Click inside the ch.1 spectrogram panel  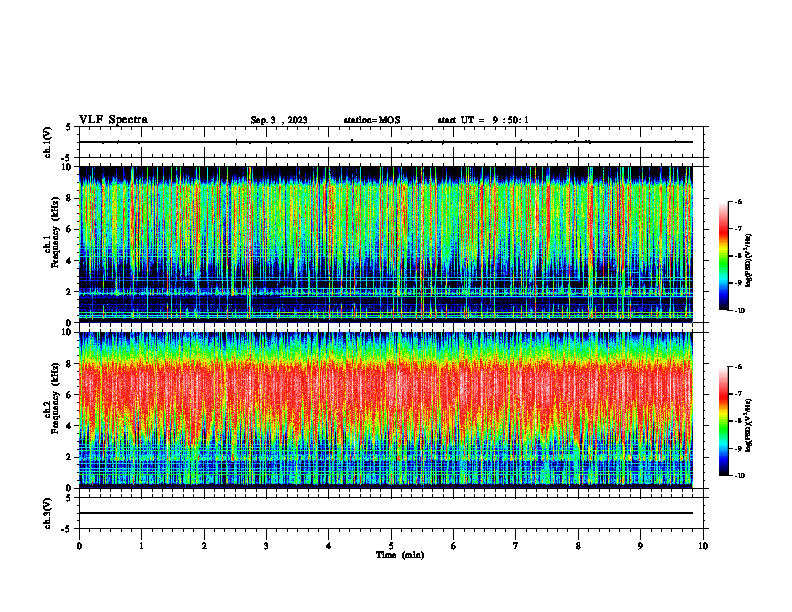386,244
